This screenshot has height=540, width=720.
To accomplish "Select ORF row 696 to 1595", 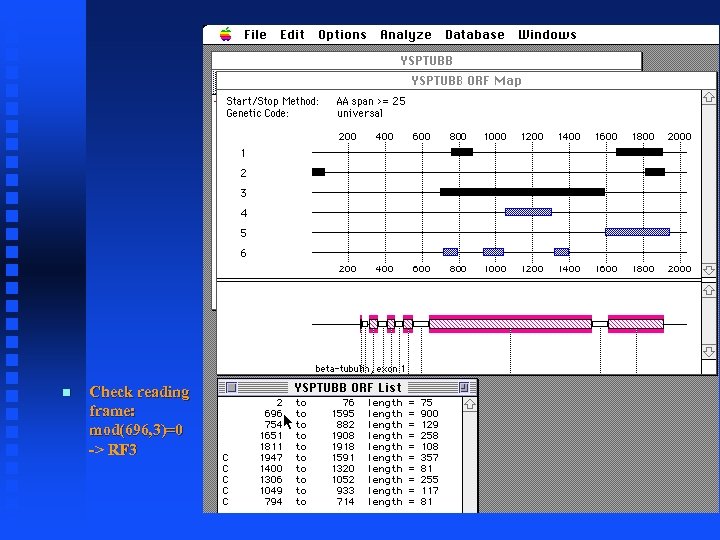I will point(340,414).
